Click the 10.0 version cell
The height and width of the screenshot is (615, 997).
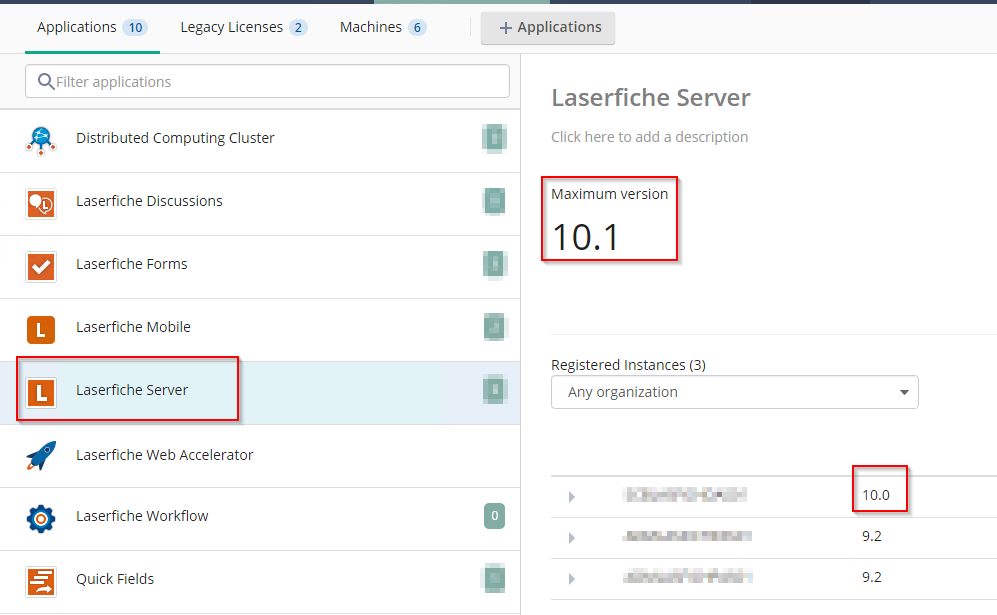tap(876, 495)
